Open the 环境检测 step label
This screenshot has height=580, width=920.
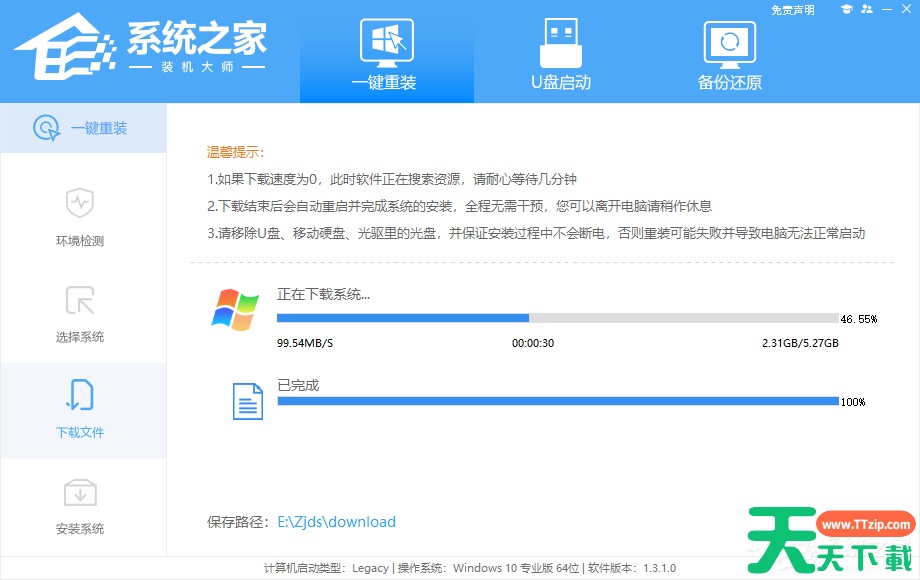80,241
